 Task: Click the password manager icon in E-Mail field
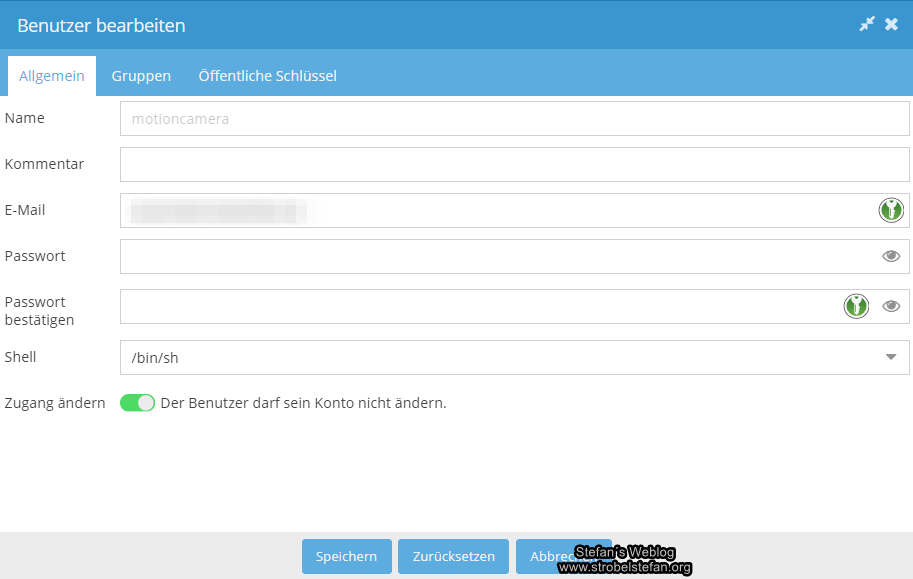(890, 210)
